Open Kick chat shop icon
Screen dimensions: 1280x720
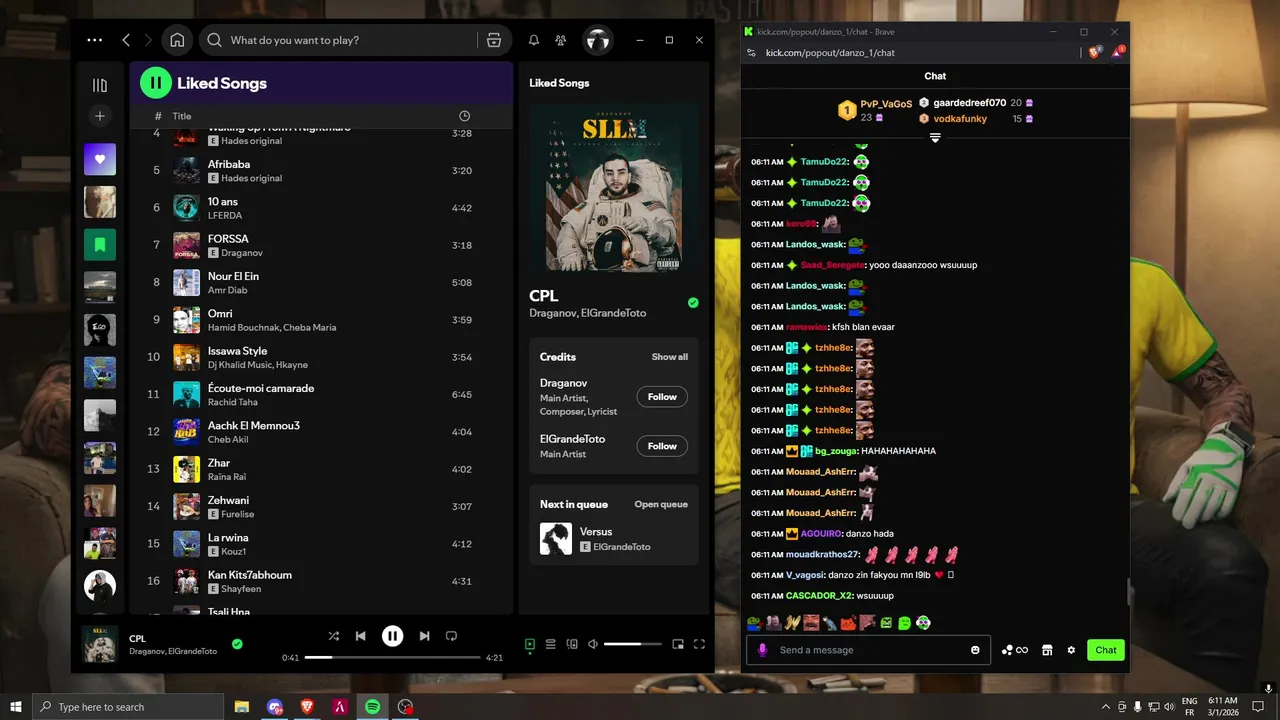click(1047, 650)
